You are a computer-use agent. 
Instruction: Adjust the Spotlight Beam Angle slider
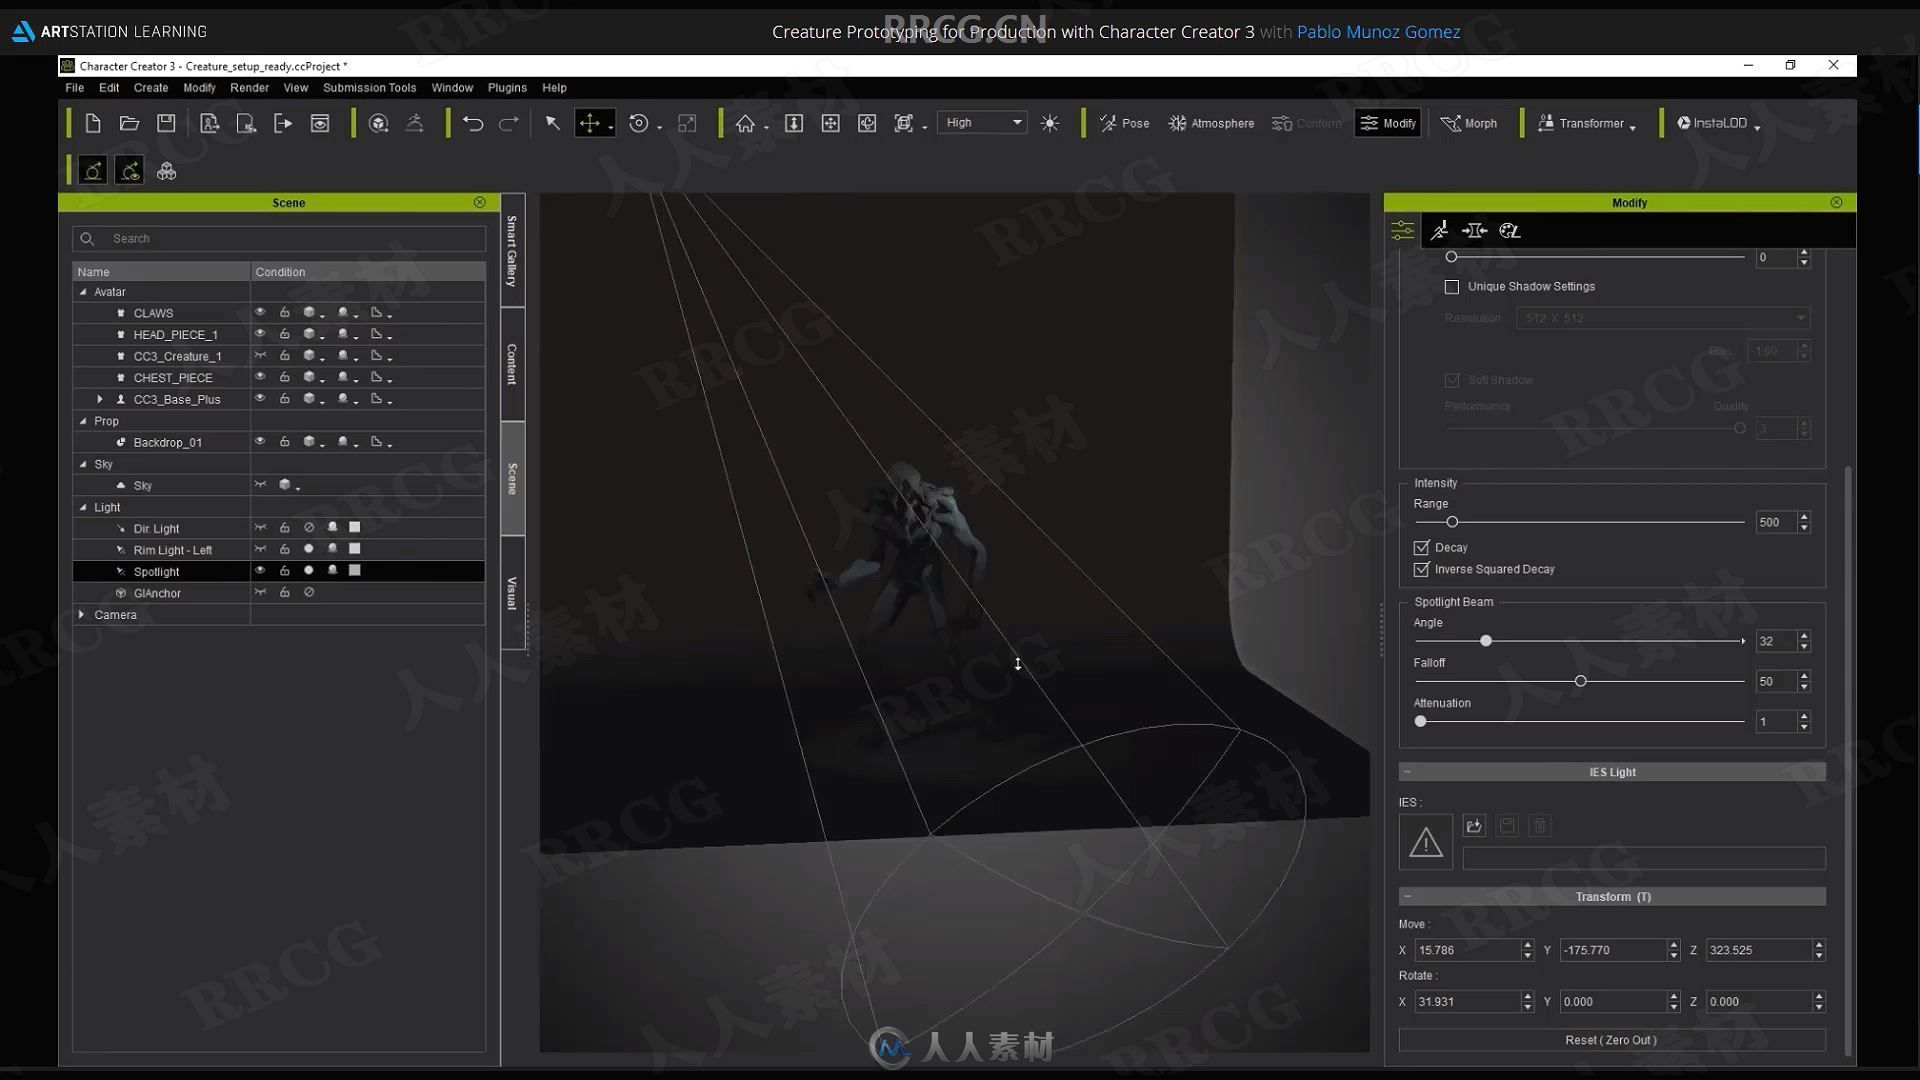(1486, 641)
